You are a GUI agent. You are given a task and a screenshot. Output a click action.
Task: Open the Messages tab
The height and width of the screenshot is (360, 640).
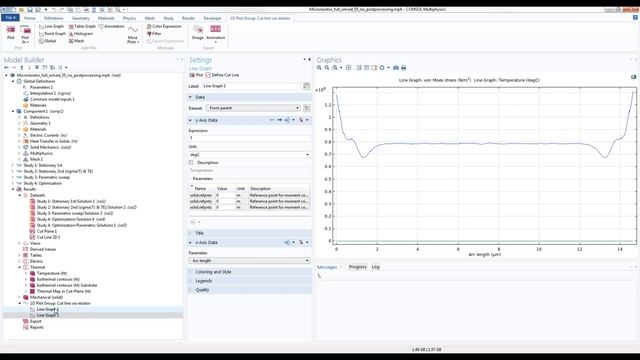tap(327, 267)
